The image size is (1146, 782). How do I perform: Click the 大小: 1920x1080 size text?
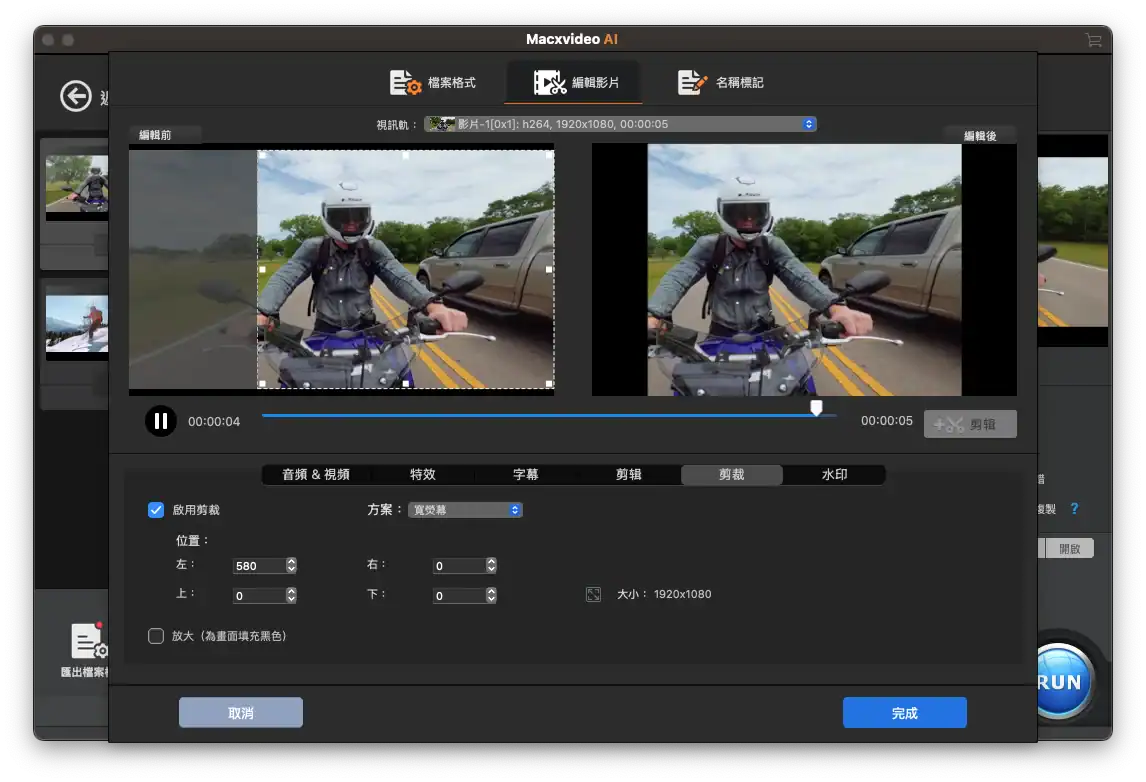[x=664, y=594]
